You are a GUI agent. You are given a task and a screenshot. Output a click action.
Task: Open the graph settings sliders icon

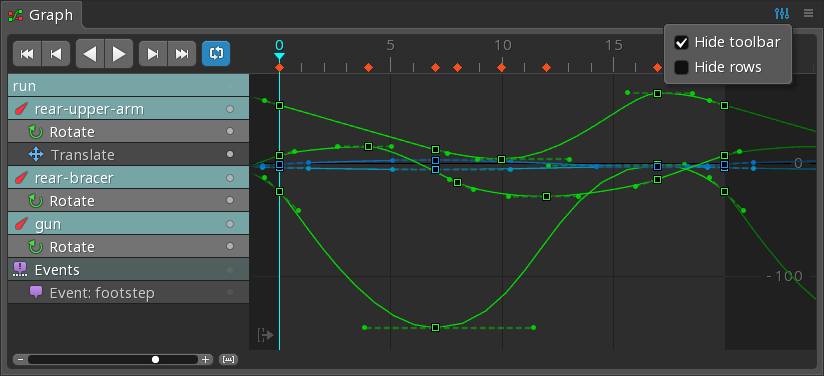782,14
